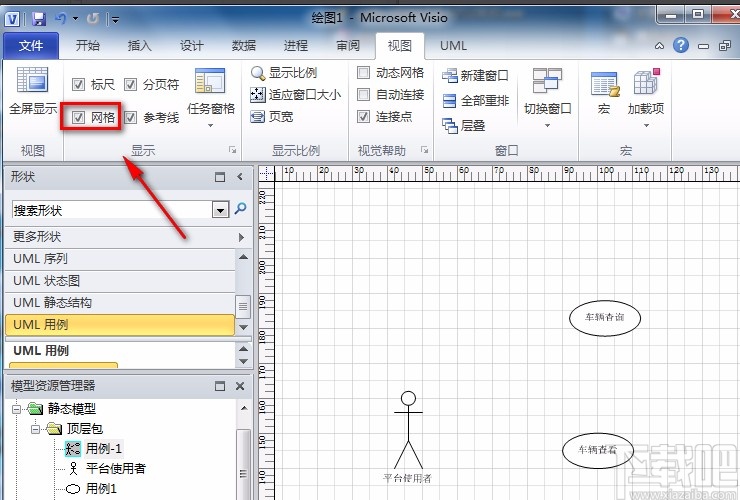The image size is (740, 500).
Task: Select 用例1 in model tree
Action: [x=101, y=488]
